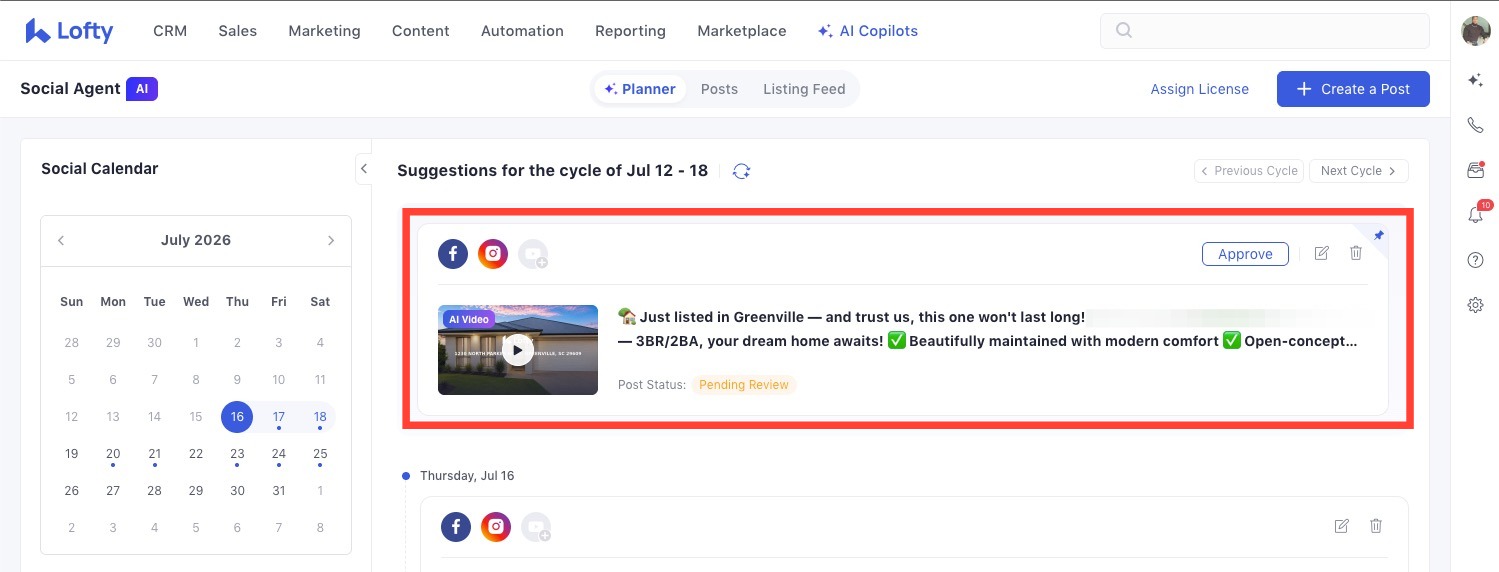
Task: Click the inbox tray icon in sidebar
Action: click(x=1475, y=170)
